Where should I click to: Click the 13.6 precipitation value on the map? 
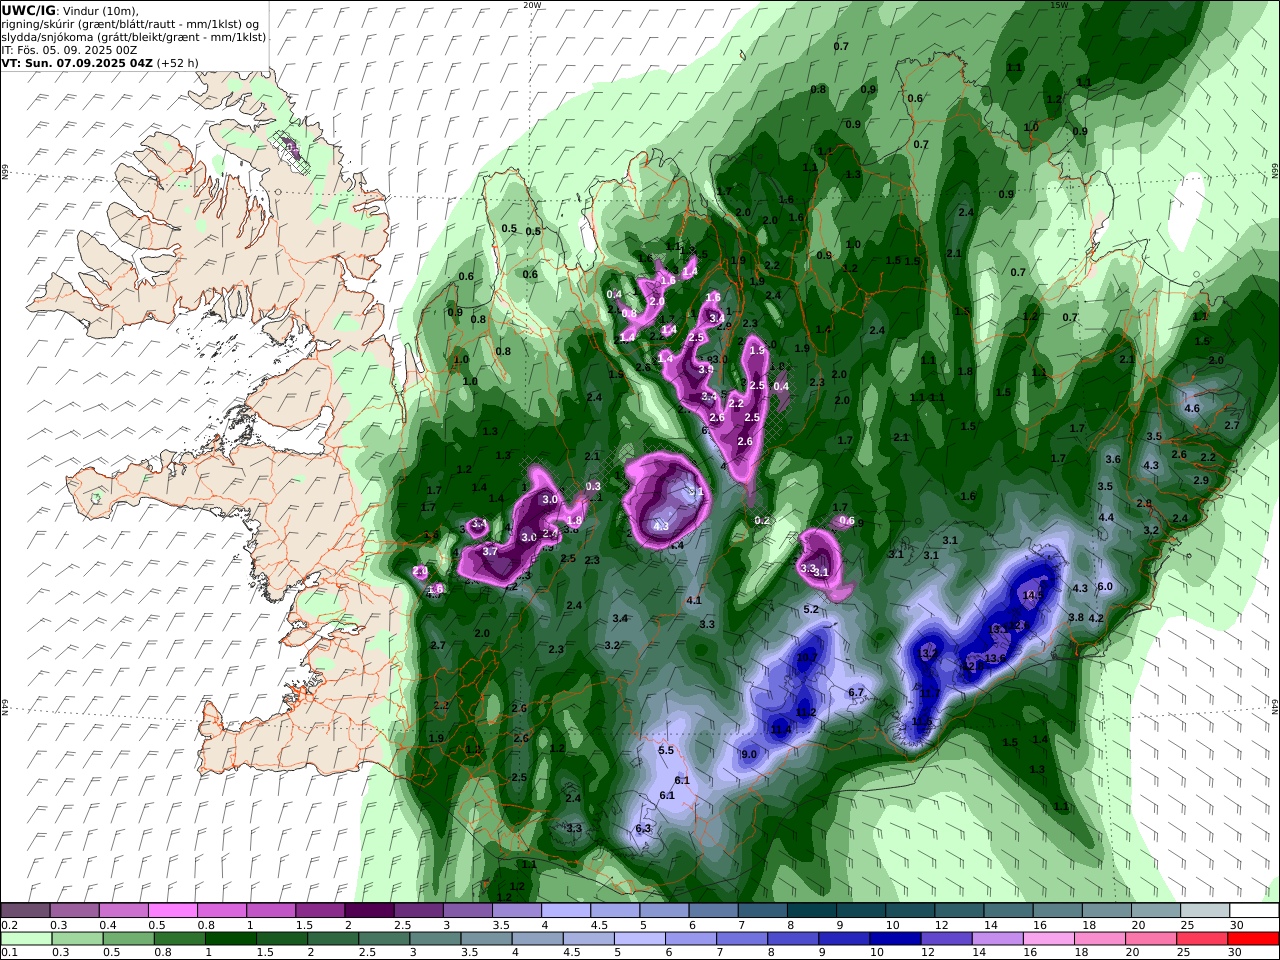click(995, 658)
